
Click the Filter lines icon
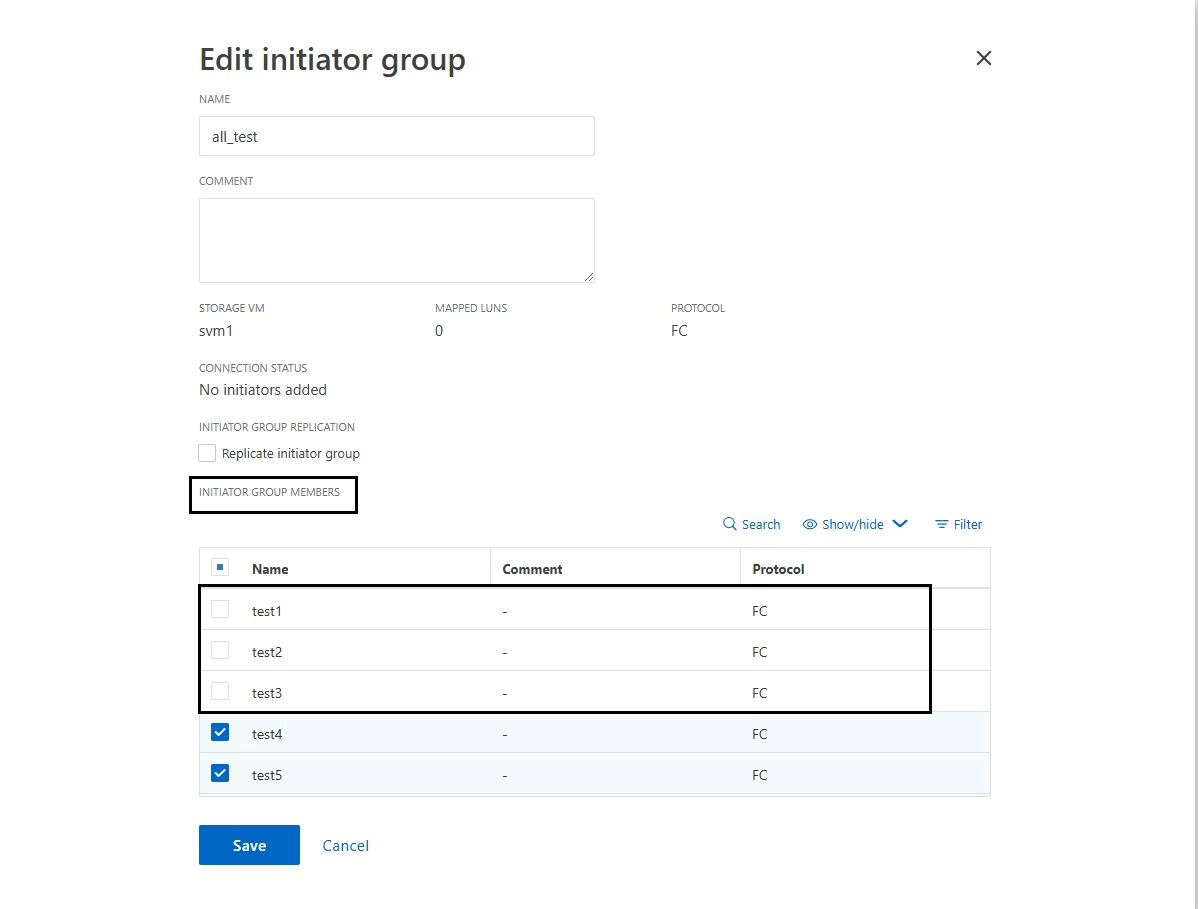click(941, 524)
